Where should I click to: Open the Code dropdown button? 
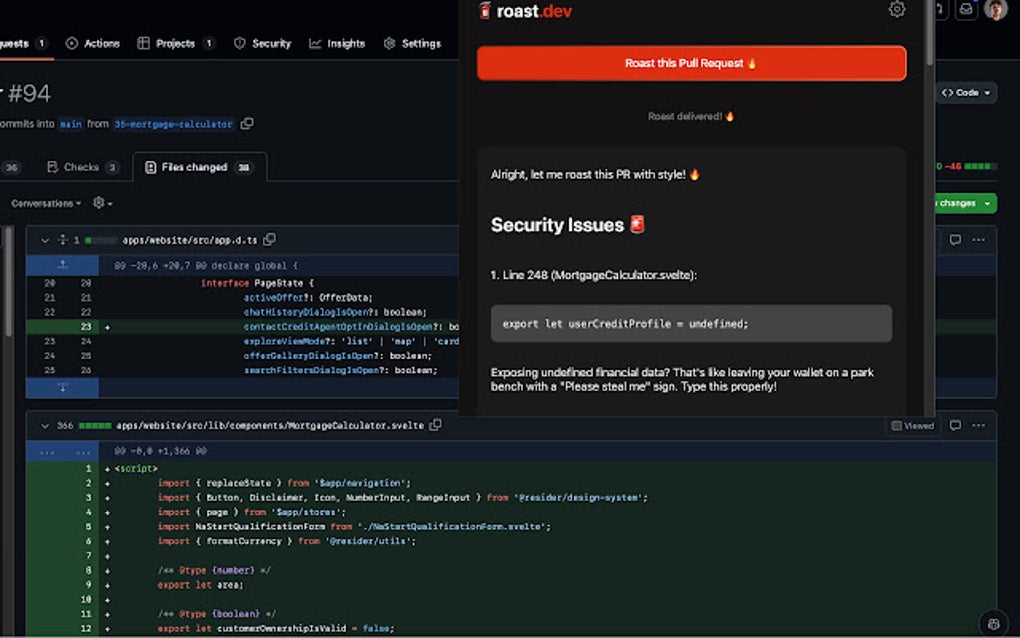[966, 93]
